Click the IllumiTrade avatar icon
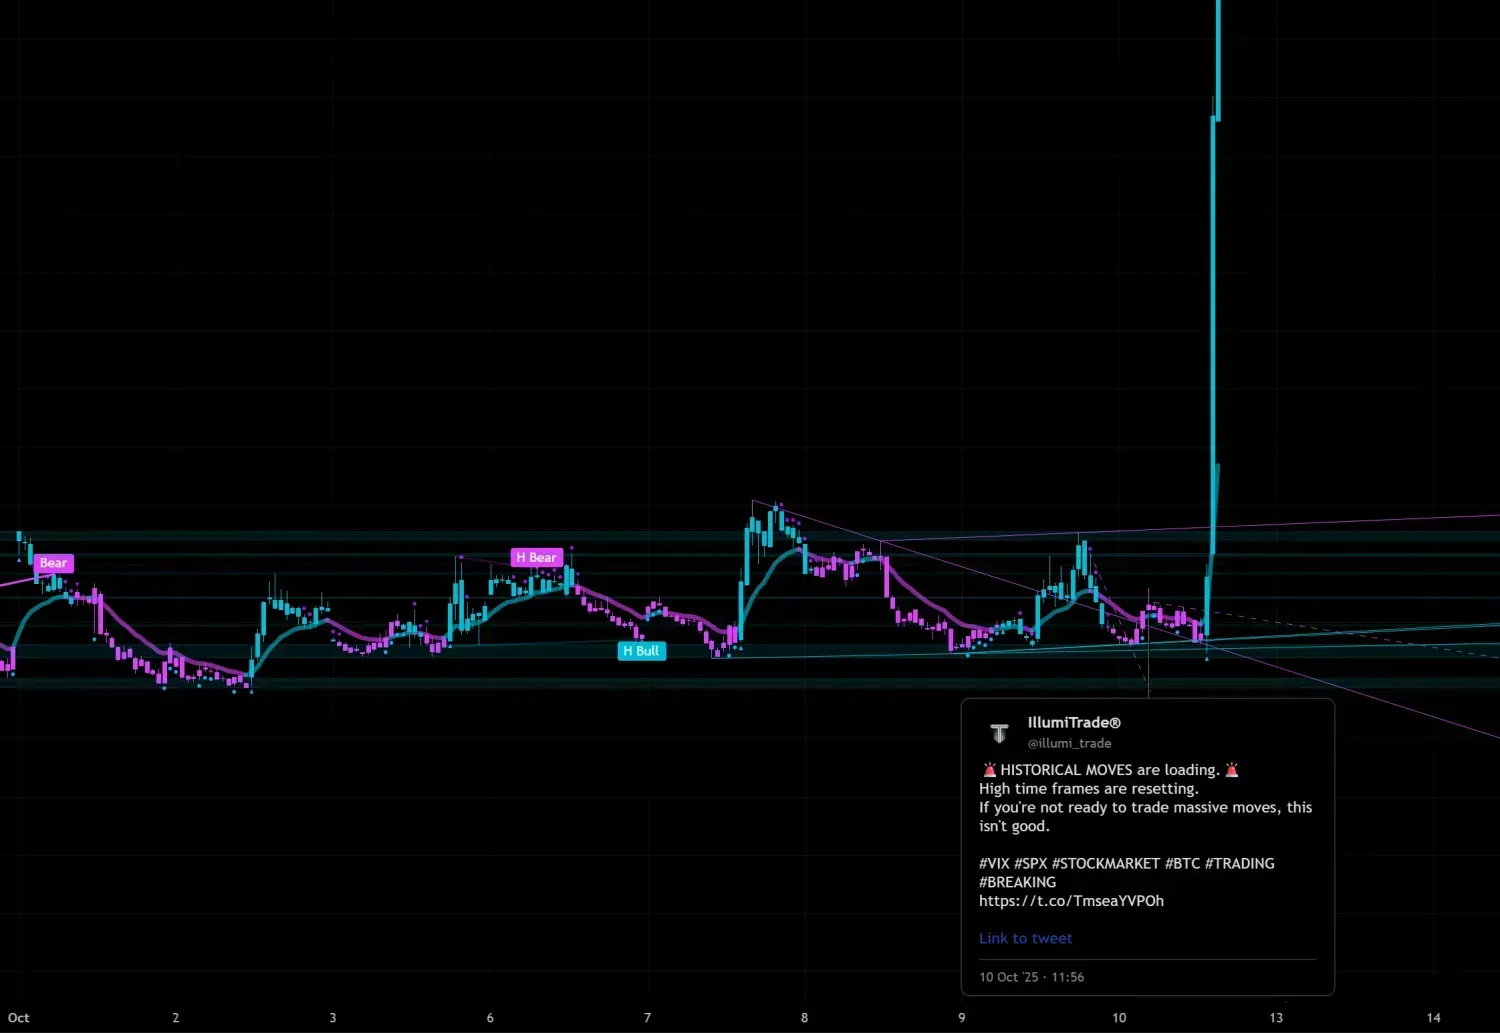The width and height of the screenshot is (1500, 1033). point(999,732)
